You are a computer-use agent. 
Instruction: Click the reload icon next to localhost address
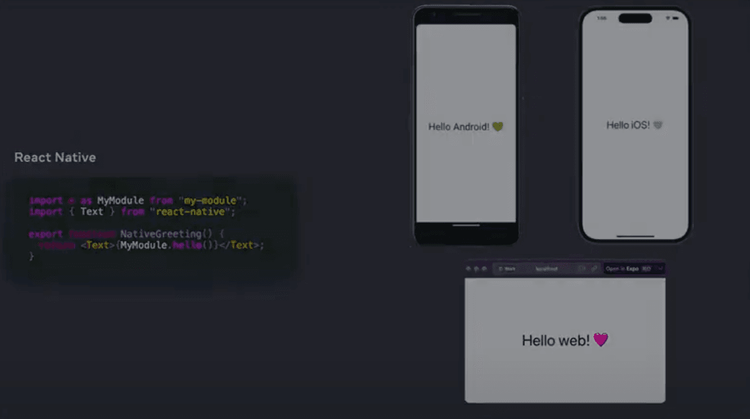click(582, 269)
